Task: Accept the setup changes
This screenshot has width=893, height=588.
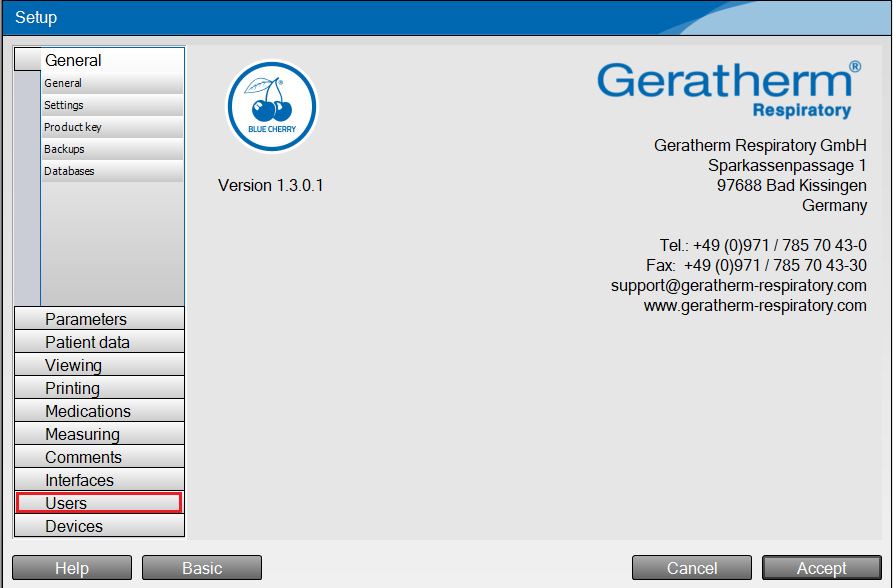Action: 821,568
